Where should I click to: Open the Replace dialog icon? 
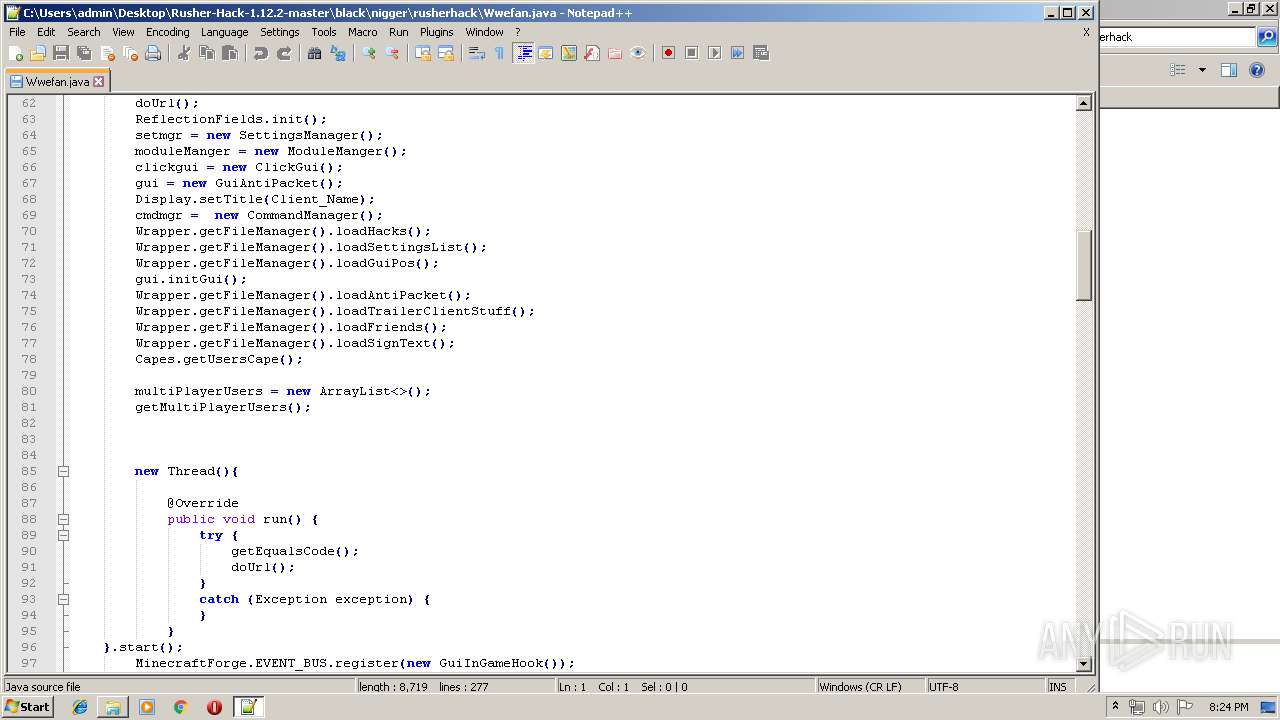click(338, 53)
